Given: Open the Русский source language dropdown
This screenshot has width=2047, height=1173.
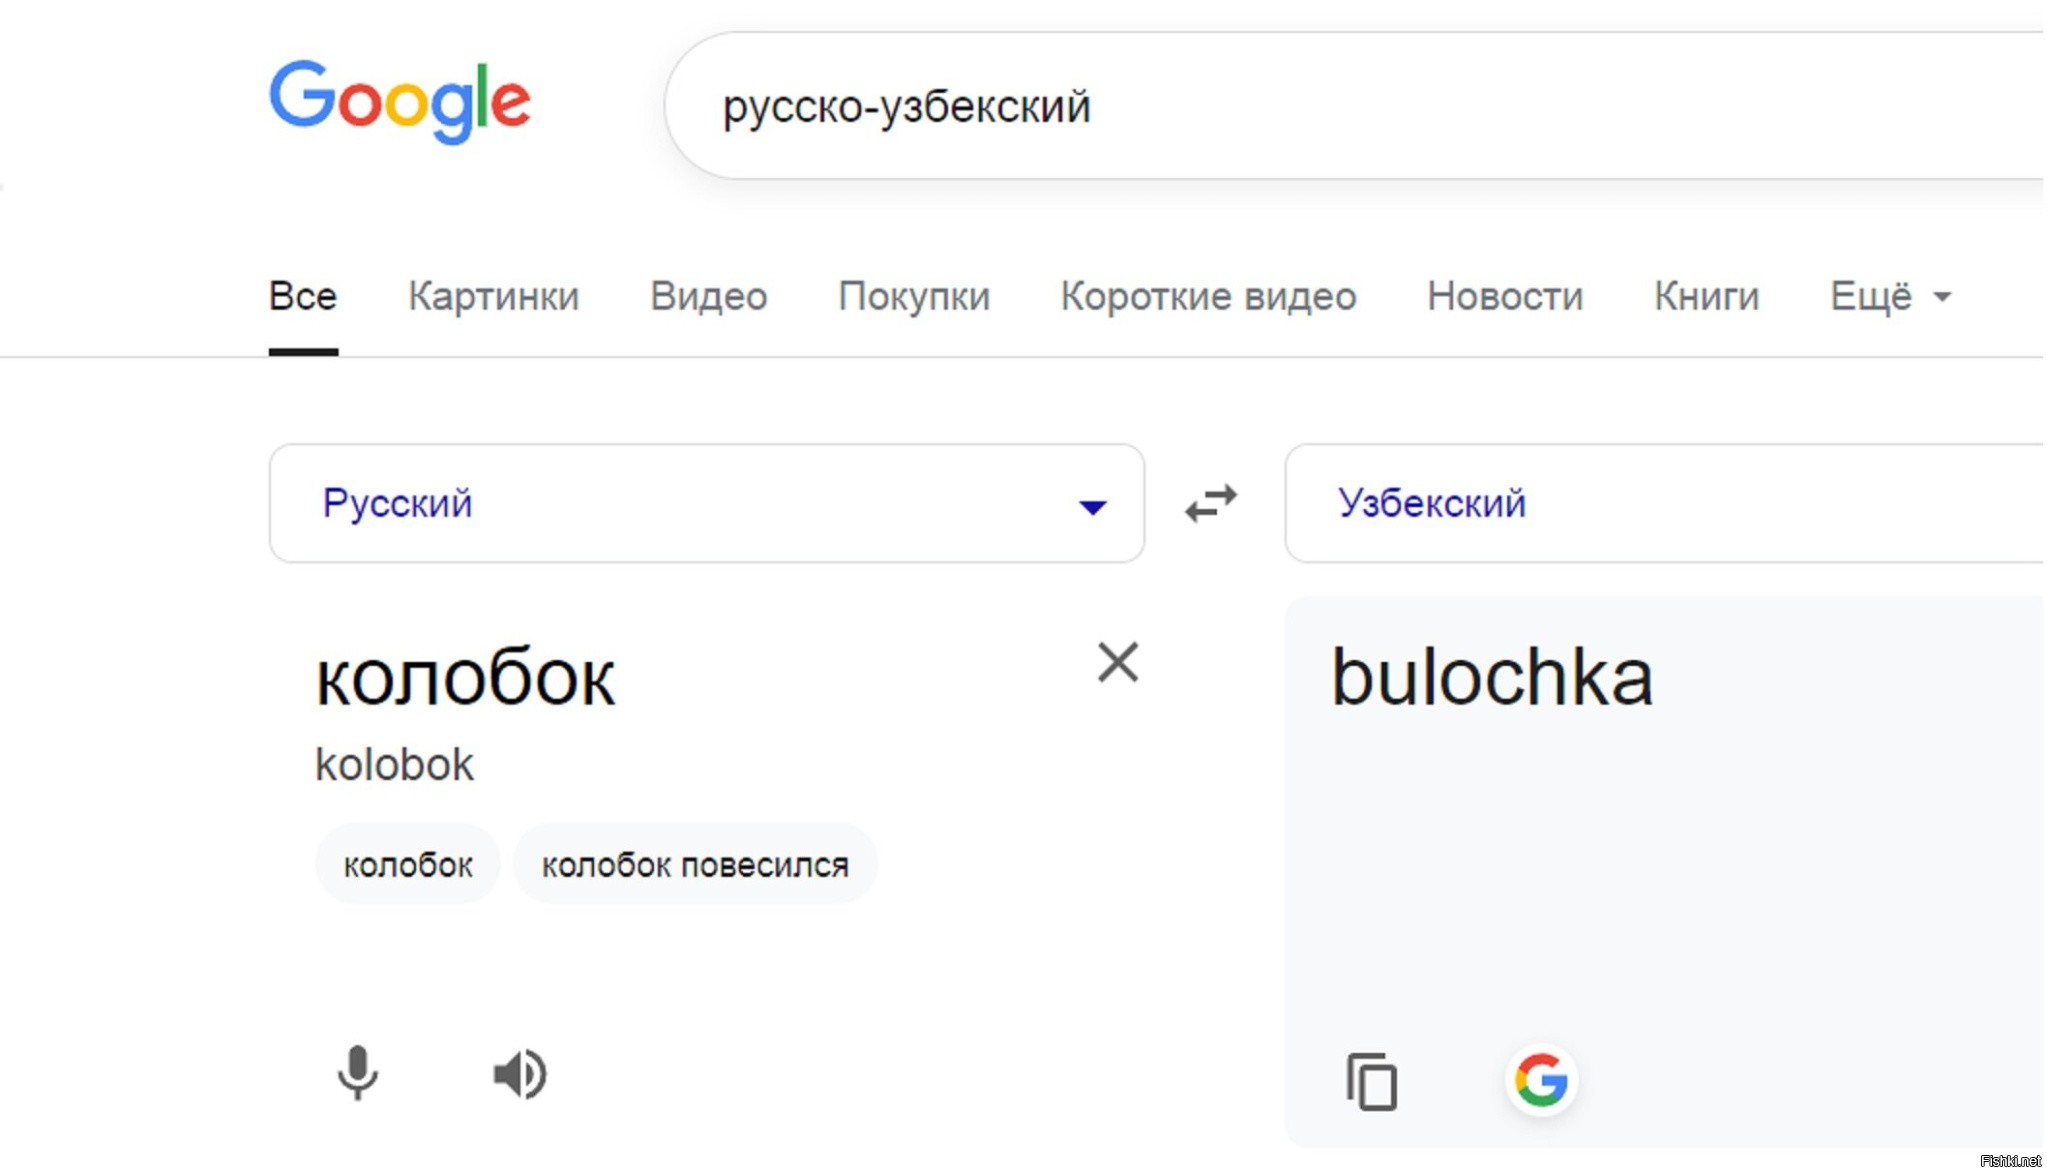Looking at the screenshot, I should 706,503.
